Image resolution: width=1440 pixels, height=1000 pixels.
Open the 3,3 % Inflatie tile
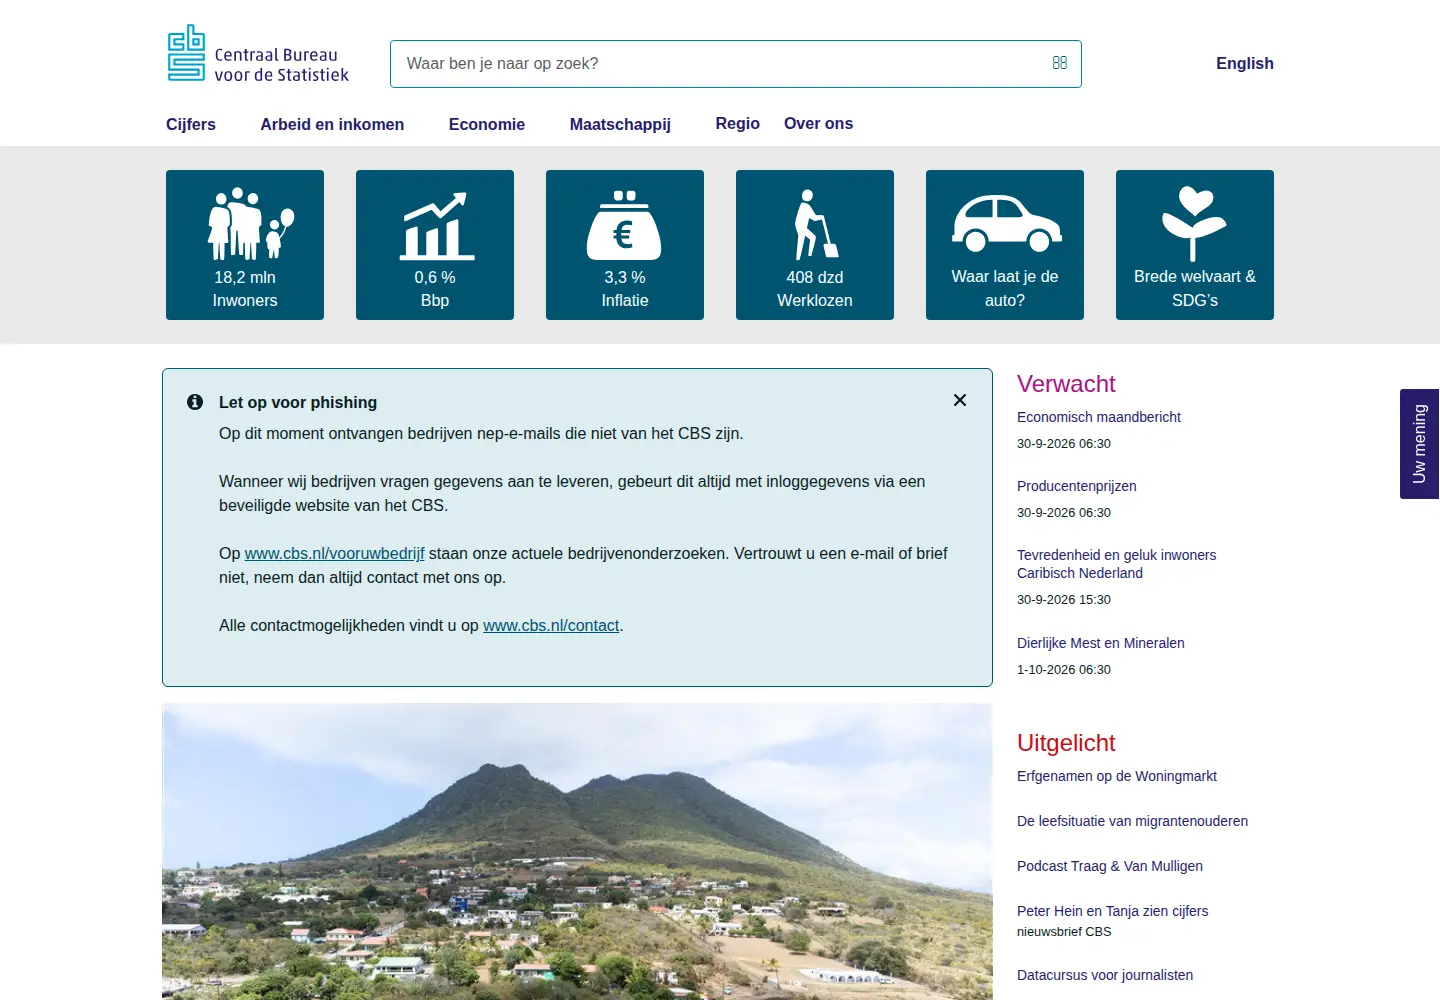pos(625,245)
